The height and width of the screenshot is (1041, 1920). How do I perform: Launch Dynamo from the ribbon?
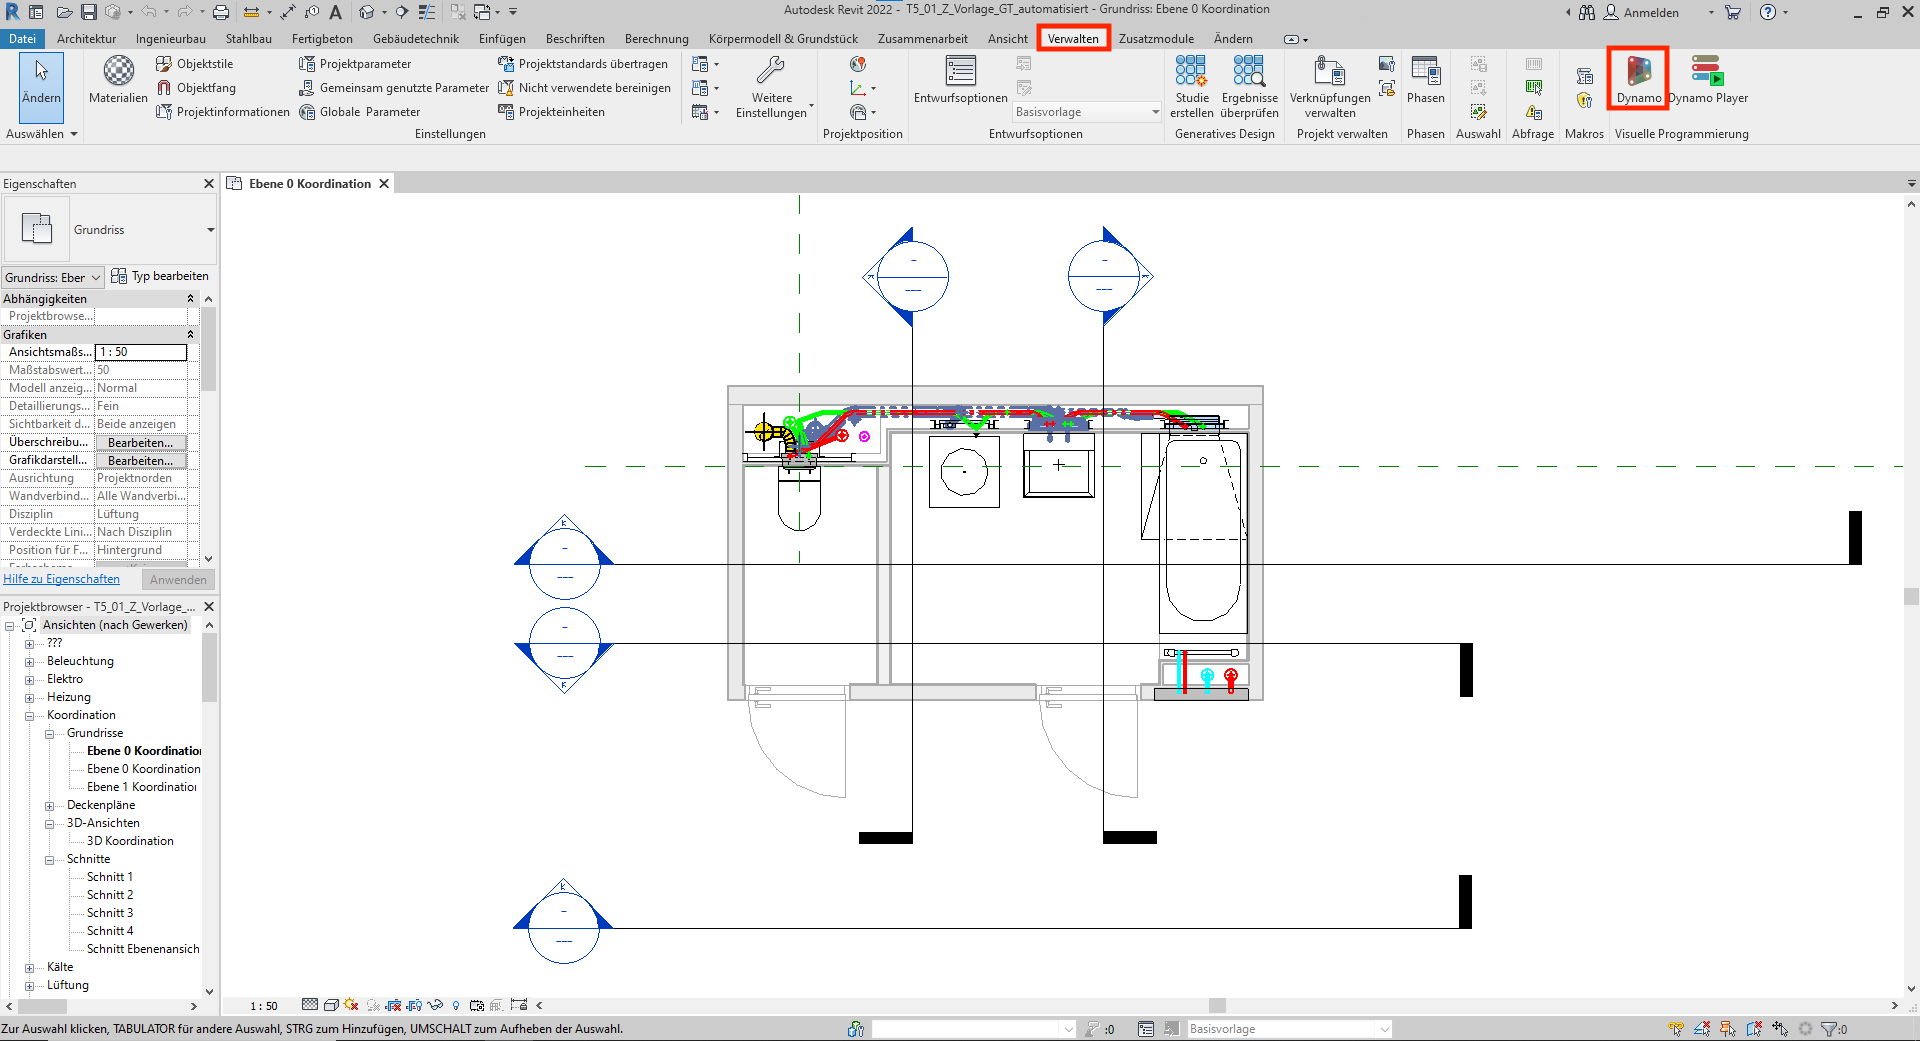click(1637, 78)
